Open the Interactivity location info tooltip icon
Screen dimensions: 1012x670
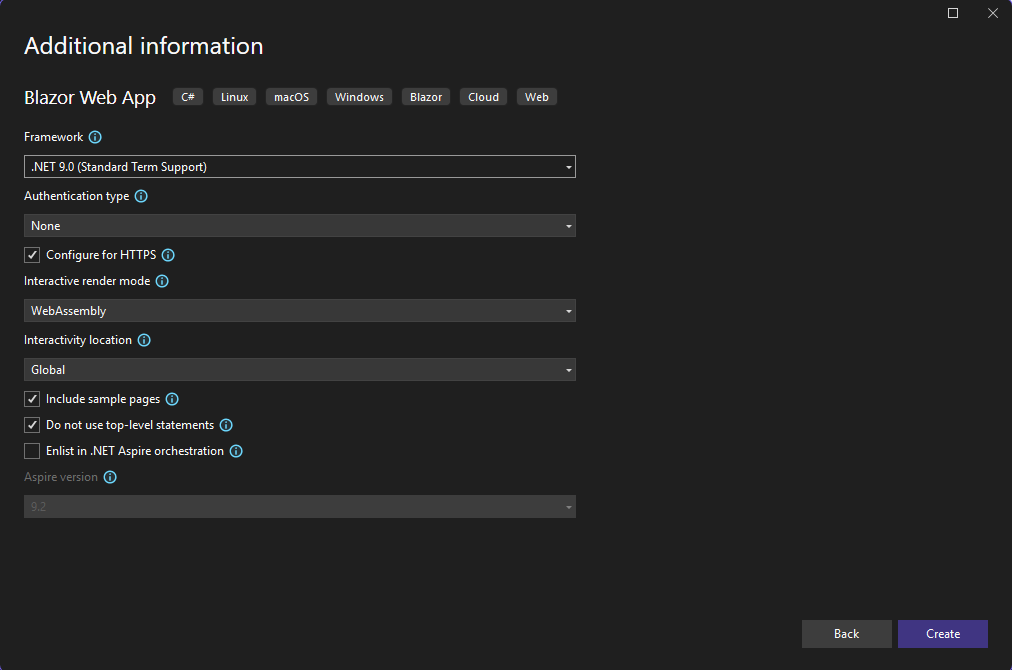[144, 340]
